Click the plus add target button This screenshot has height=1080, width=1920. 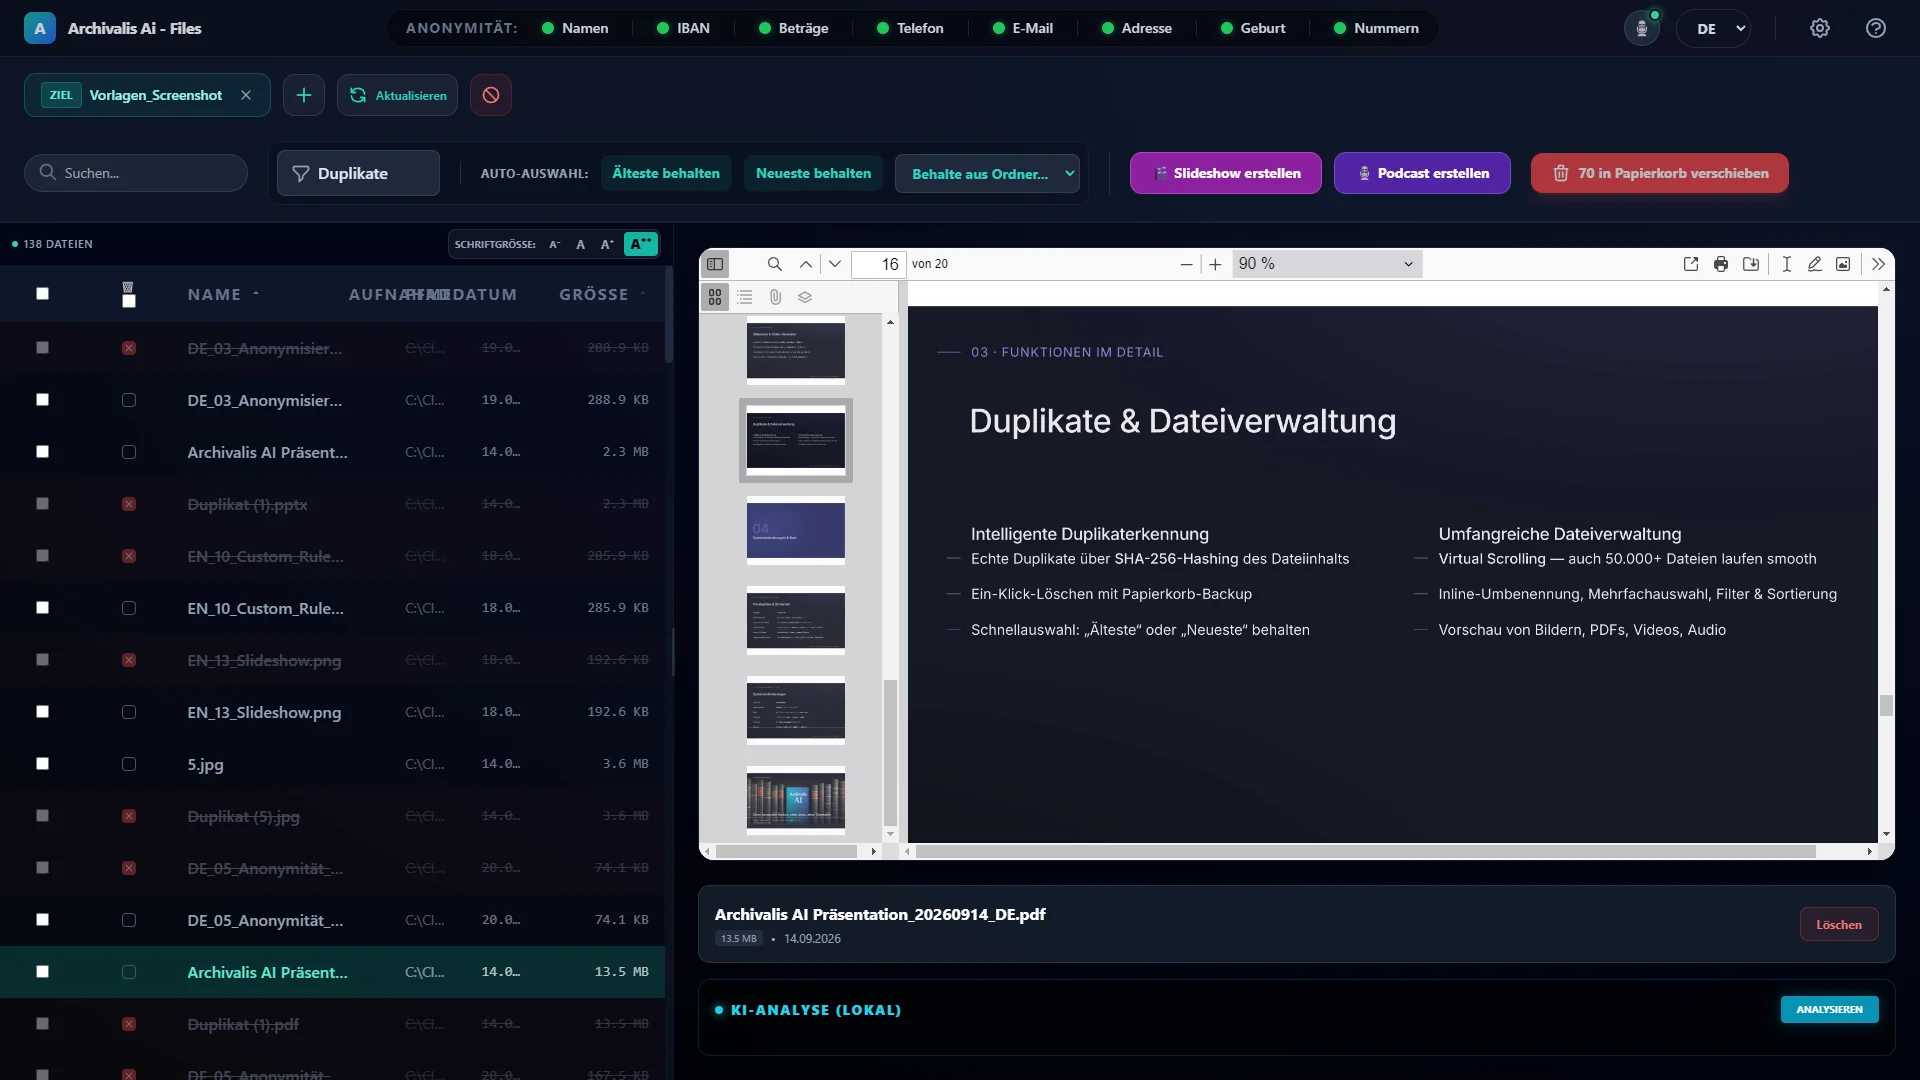[304, 95]
